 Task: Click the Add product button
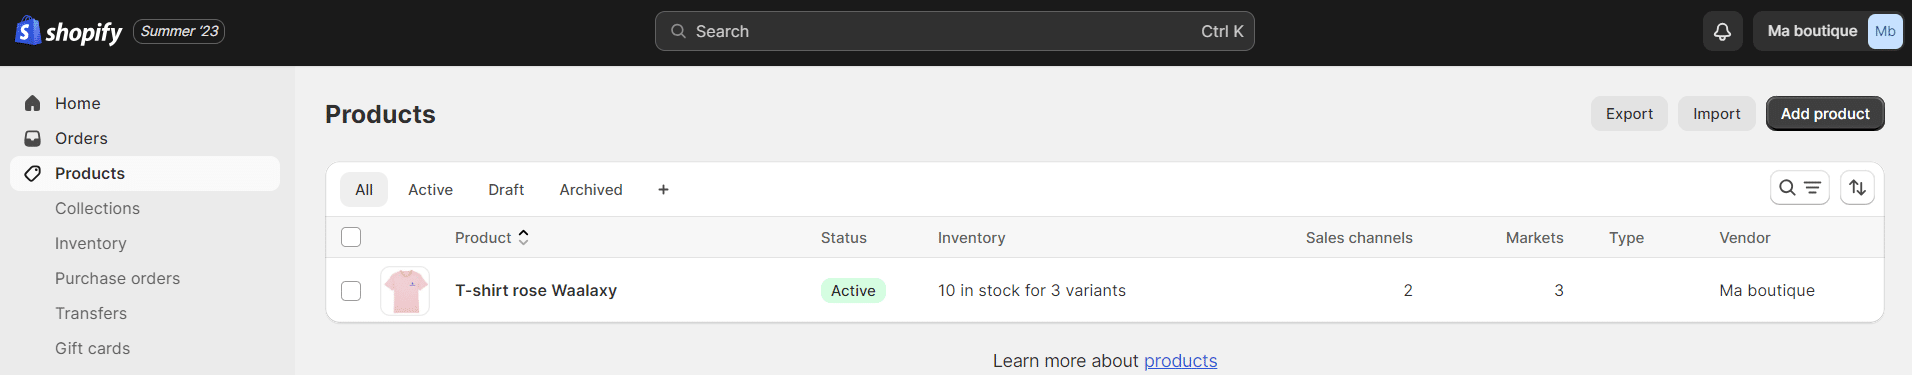tap(1825, 114)
